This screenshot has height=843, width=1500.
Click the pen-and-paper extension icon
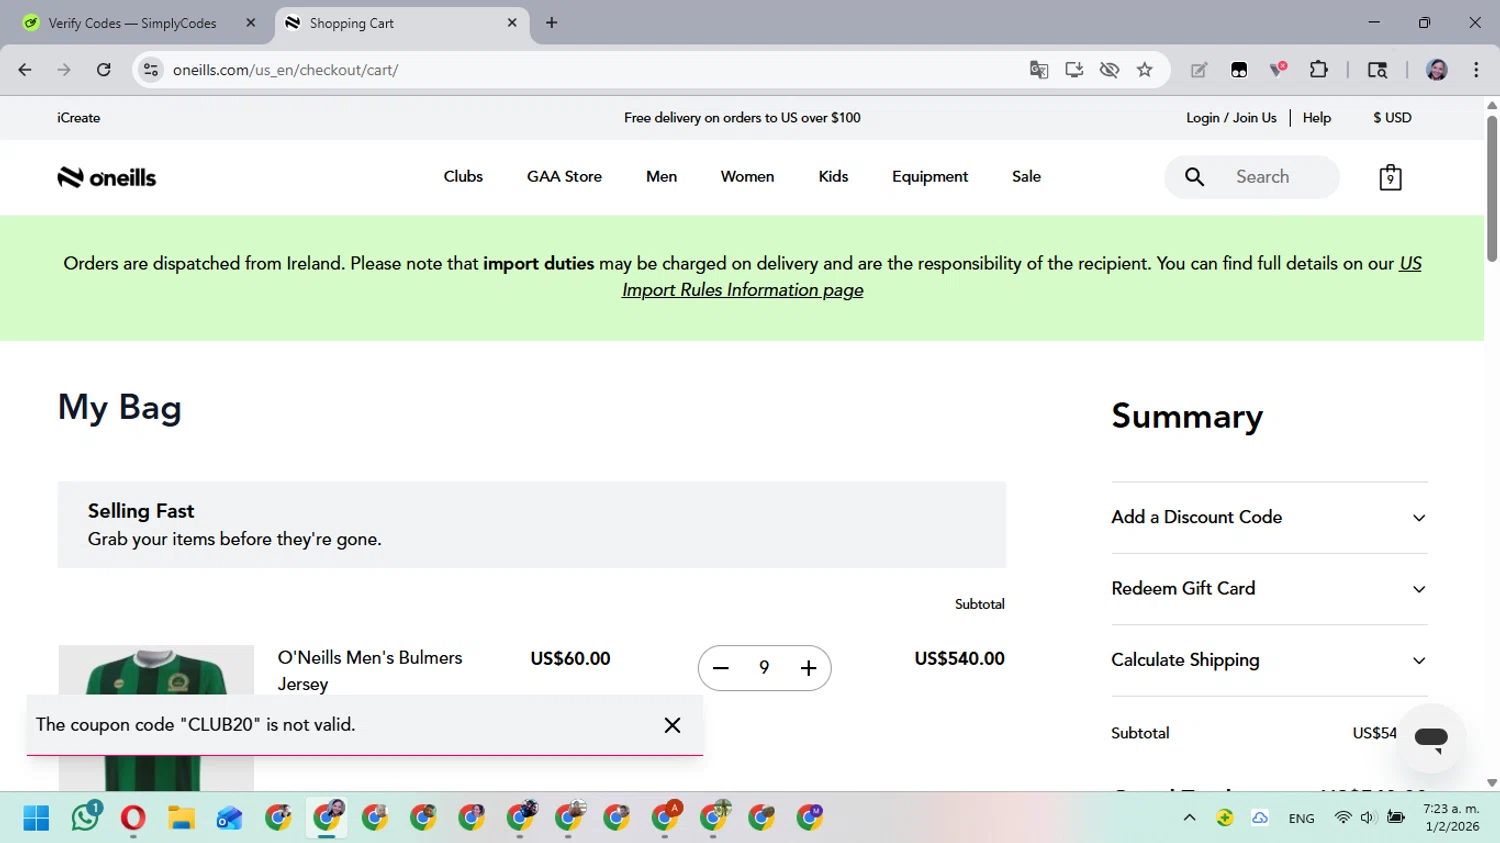[1199, 70]
